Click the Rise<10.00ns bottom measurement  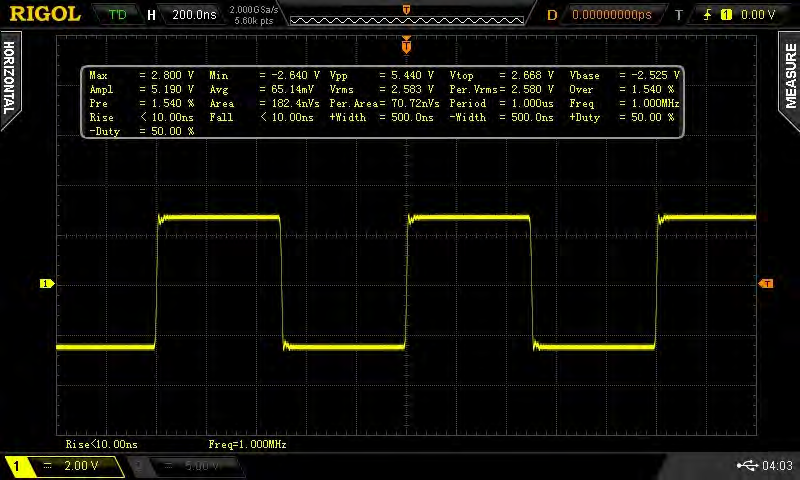102,444
